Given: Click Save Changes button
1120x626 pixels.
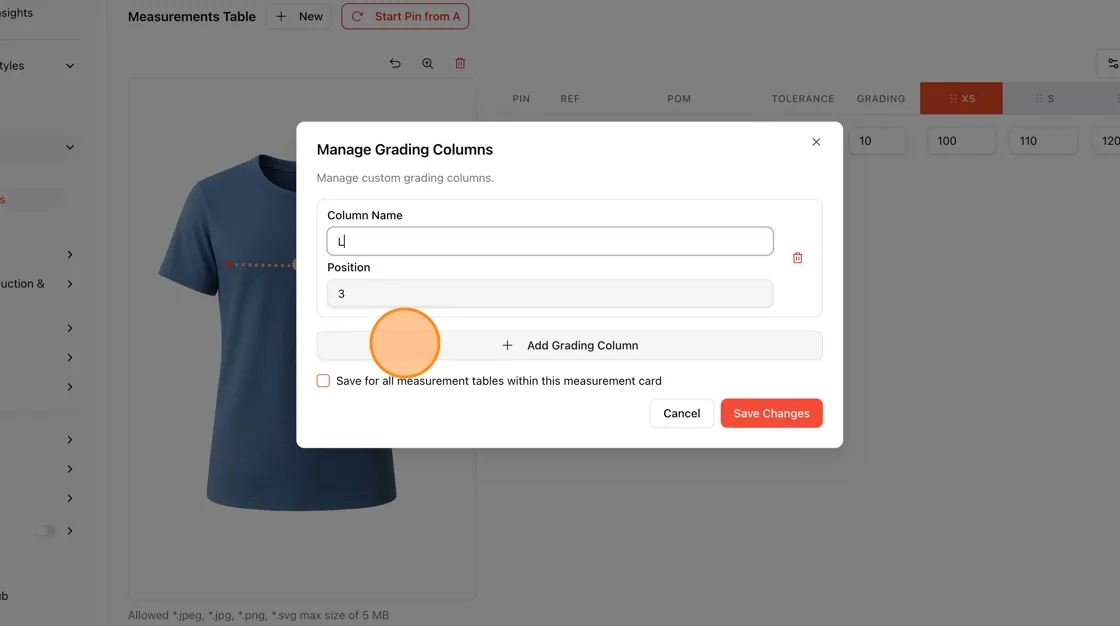Looking at the screenshot, I should (x=771, y=413).
